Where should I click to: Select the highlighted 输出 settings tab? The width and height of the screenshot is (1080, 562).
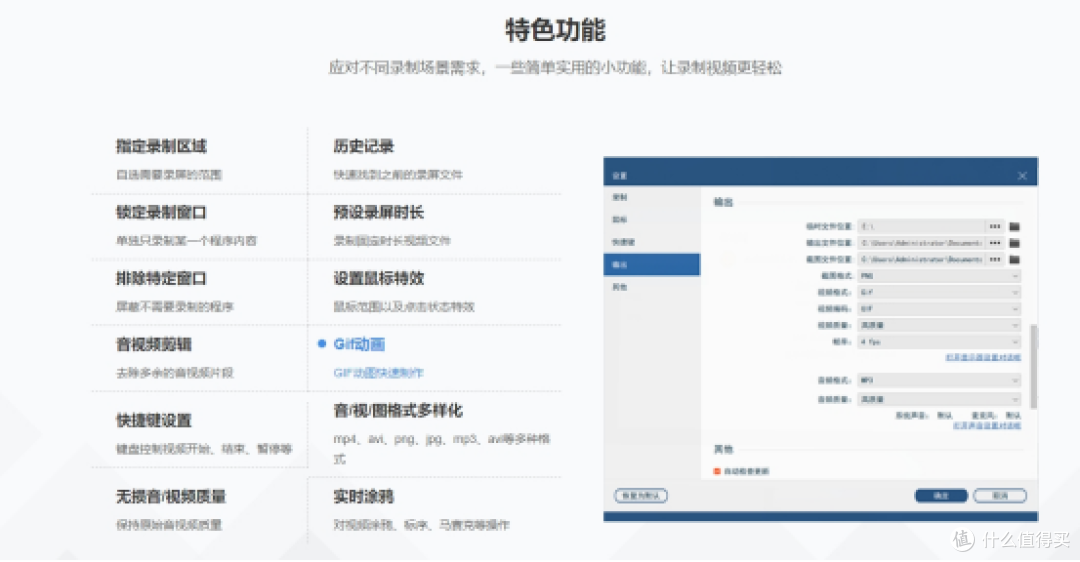[x=652, y=264]
